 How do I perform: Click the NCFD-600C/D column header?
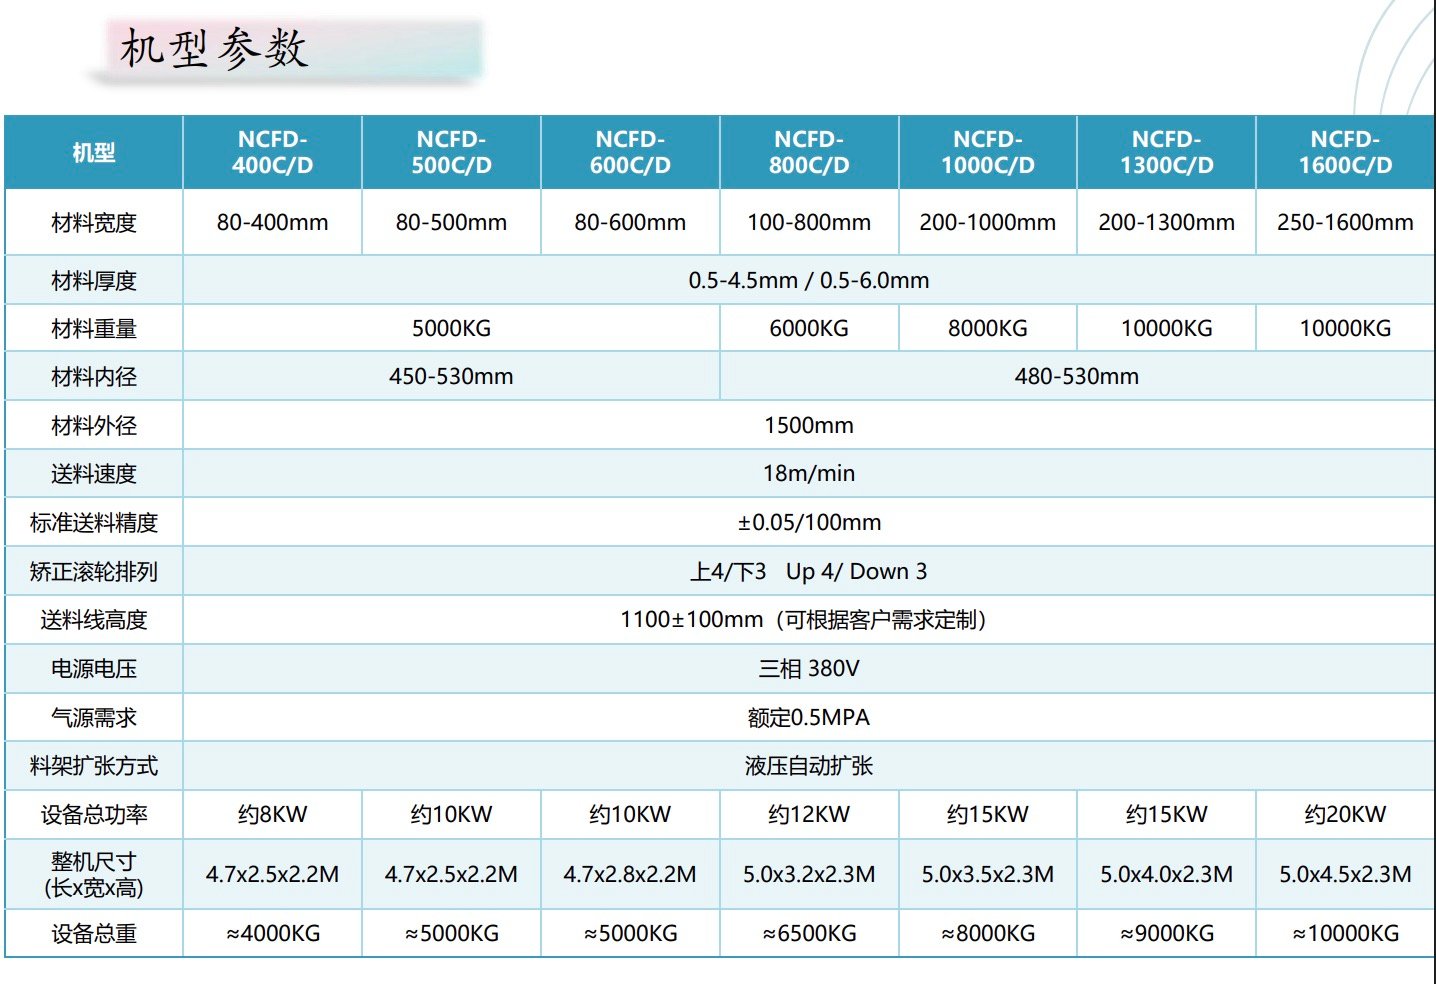(630, 152)
